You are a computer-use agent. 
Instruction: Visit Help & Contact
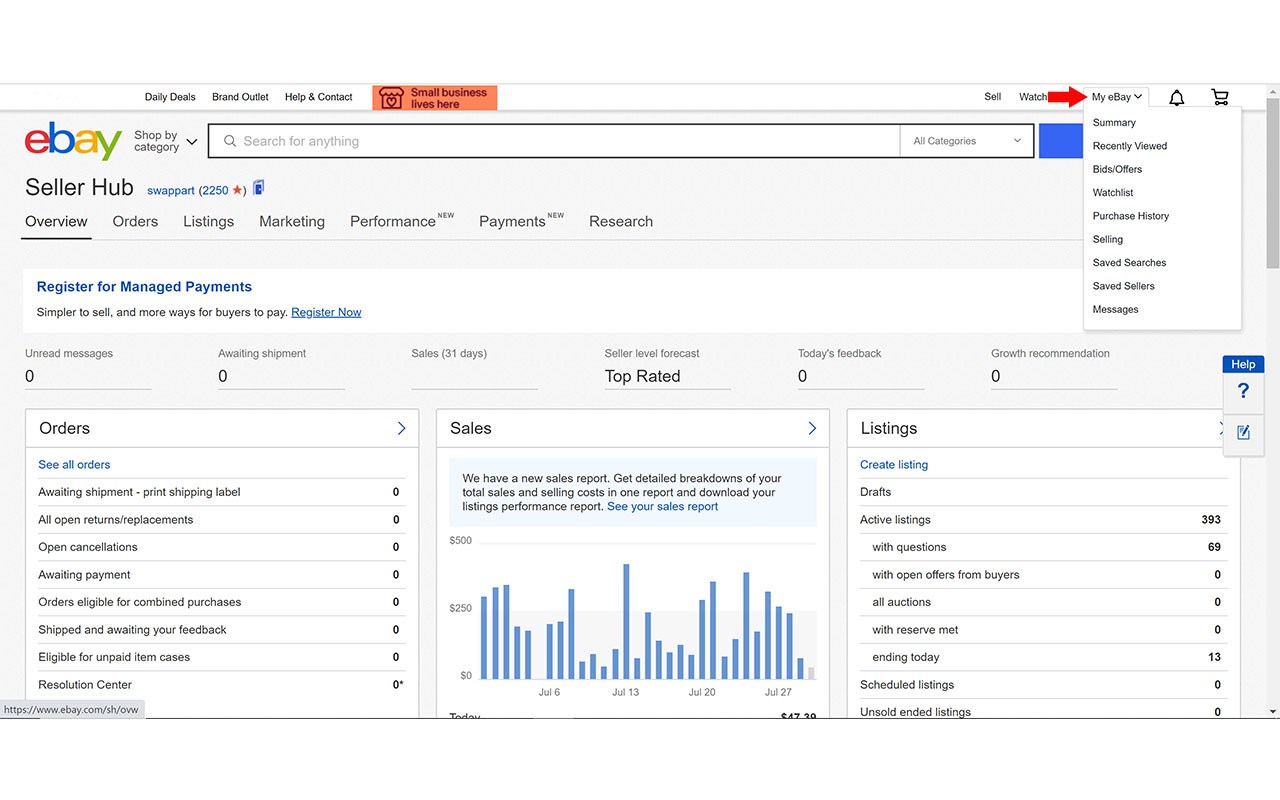[318, 97]
